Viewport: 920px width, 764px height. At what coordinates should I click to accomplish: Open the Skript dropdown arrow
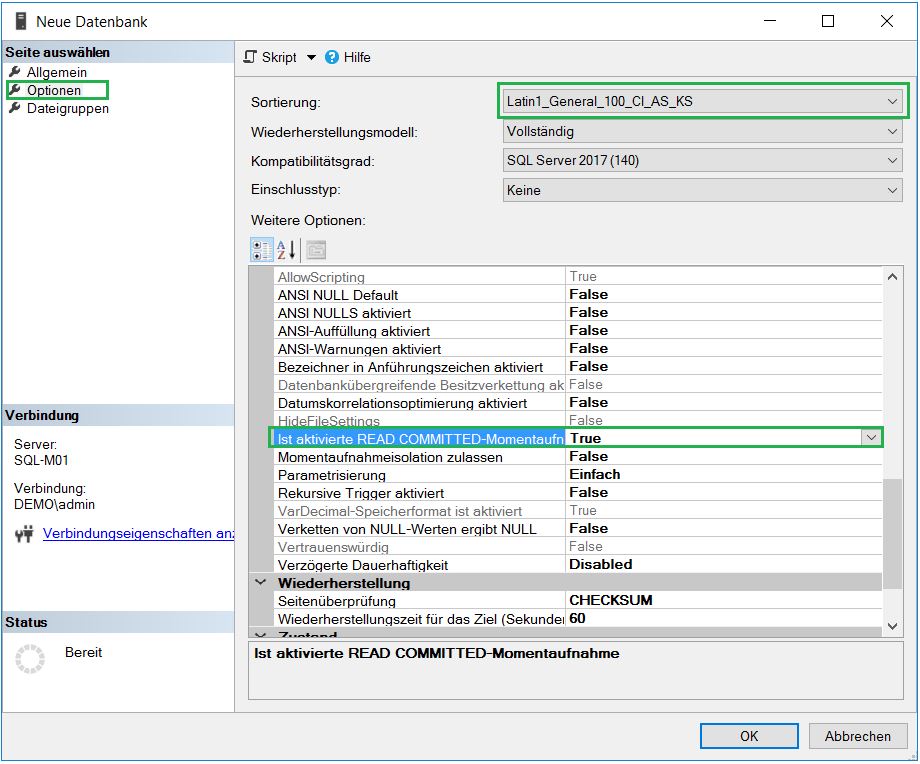coord(311,57)
